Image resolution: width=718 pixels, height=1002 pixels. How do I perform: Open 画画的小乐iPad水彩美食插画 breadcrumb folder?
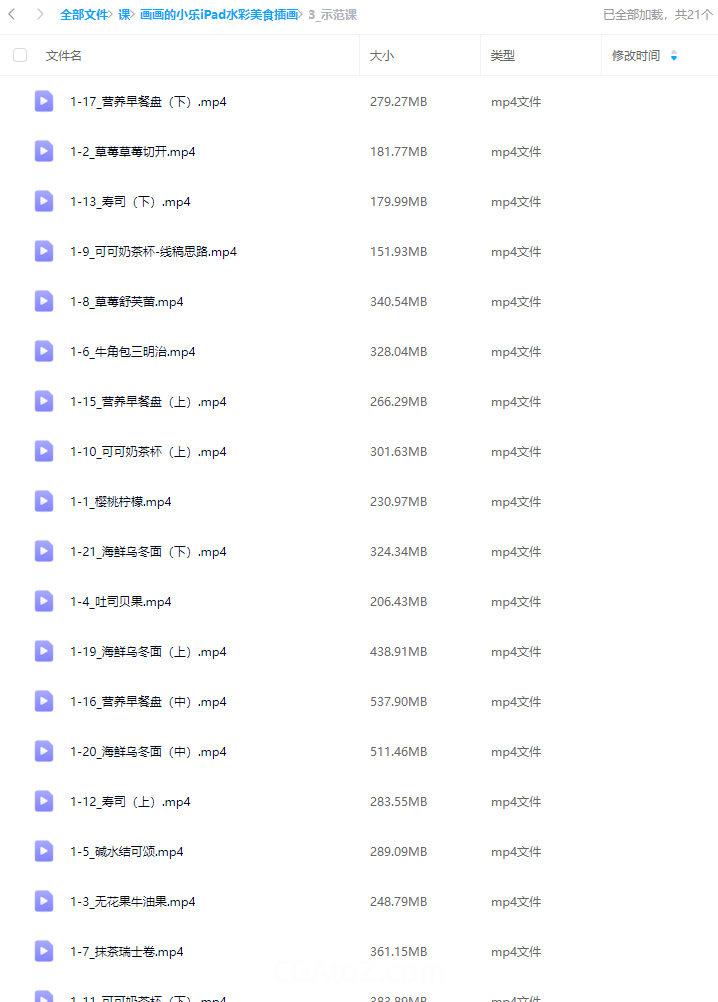pos(218,15)
